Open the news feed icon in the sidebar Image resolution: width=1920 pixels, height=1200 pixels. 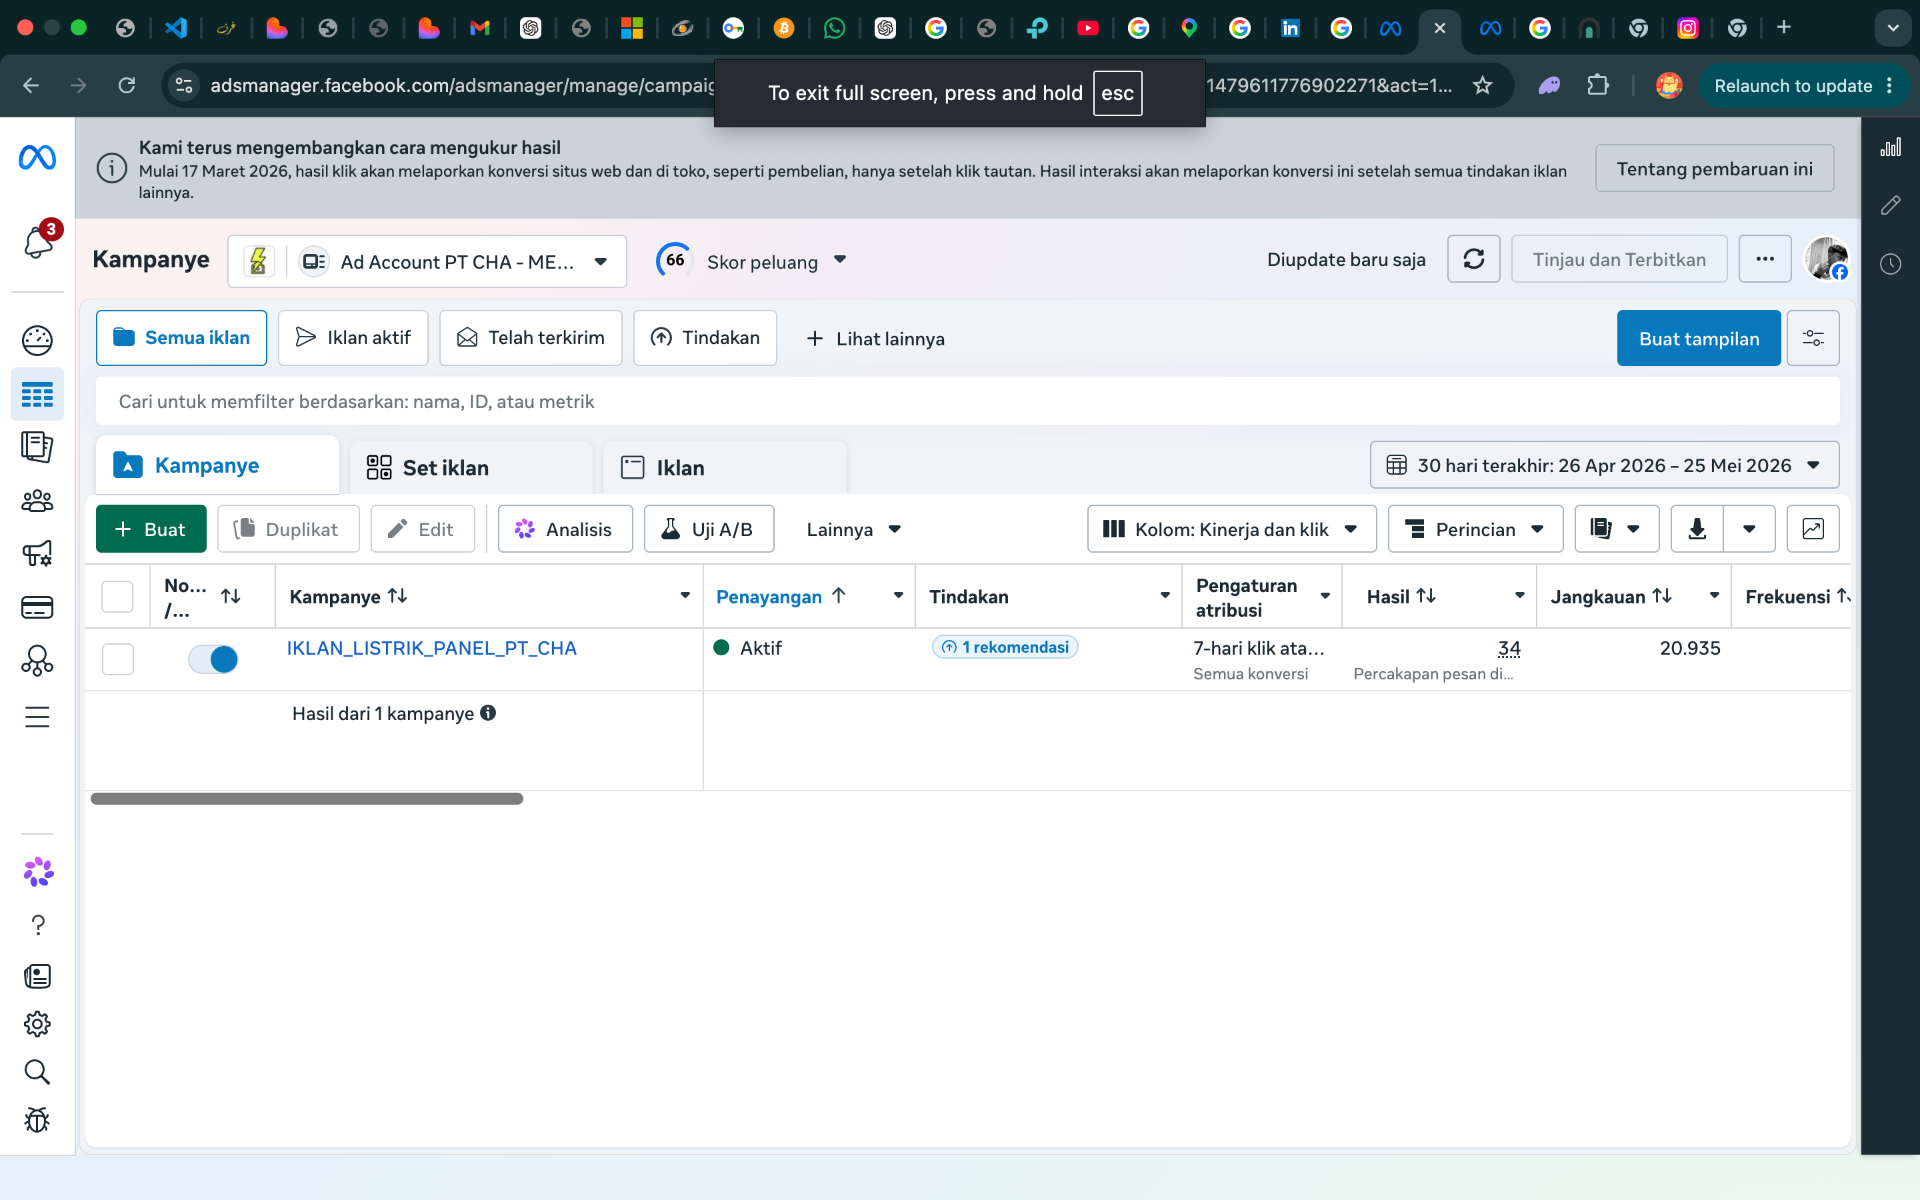(38, 976)
